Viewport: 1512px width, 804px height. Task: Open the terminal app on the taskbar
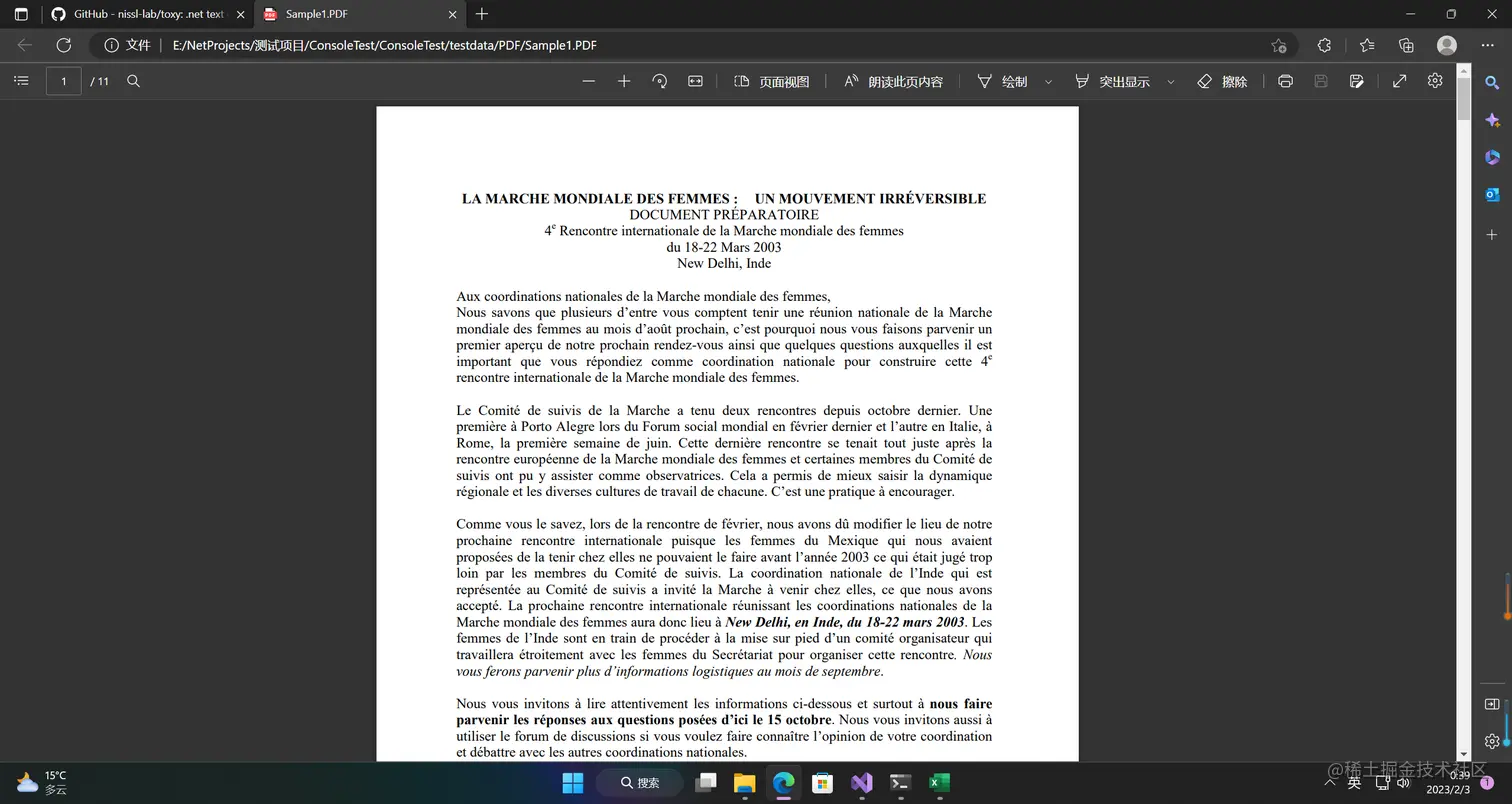click(x=900, y=782)
